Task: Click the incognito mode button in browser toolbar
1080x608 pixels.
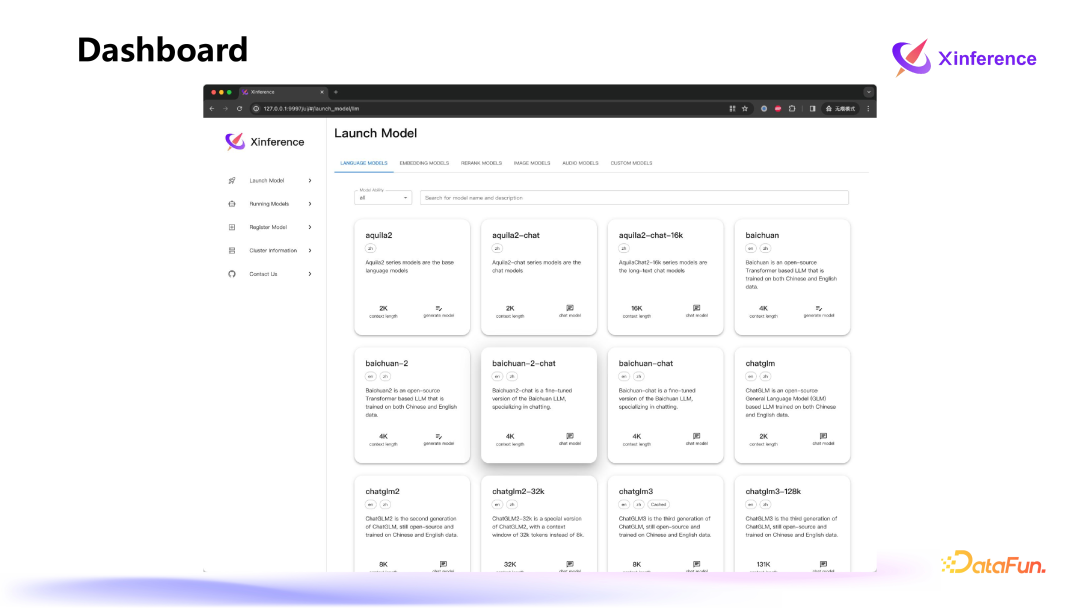Action: [x=840, y=109]
